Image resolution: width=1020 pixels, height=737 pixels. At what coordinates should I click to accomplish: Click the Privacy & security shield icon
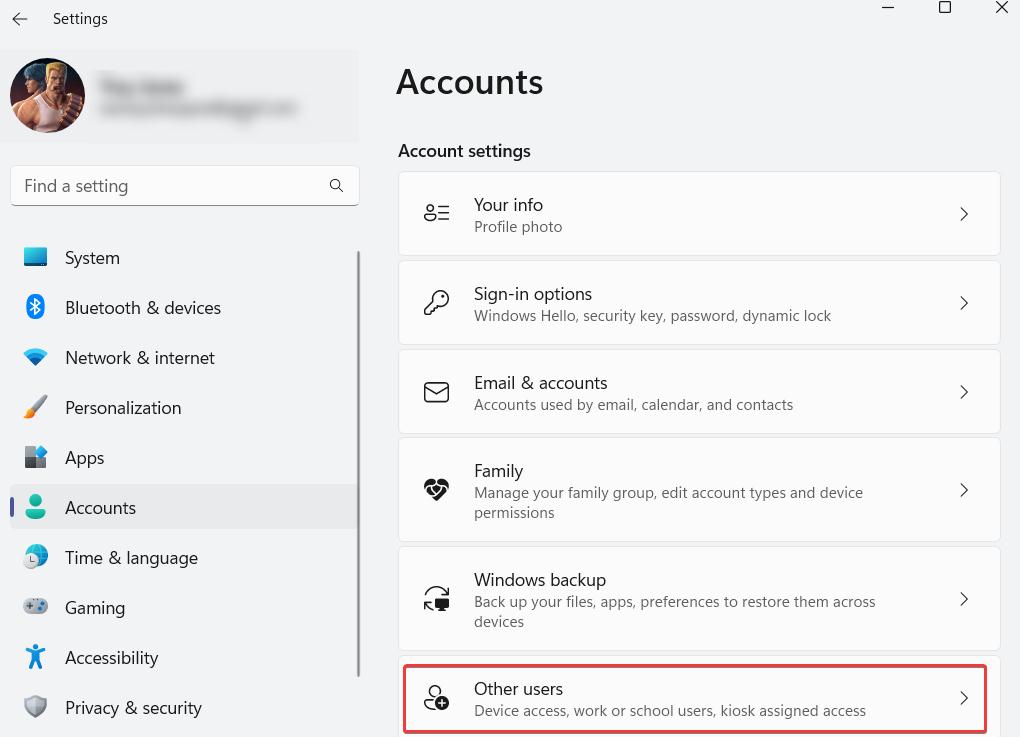(x=36, y=707)
